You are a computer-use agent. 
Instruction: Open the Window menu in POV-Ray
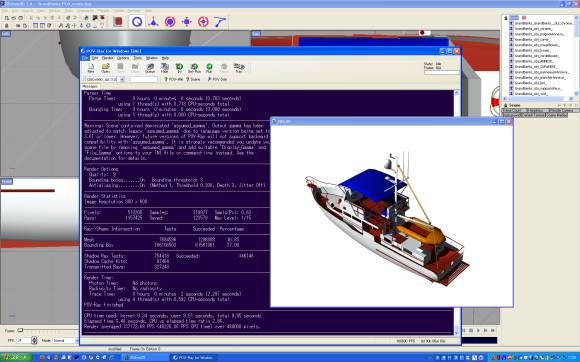click(152, 58)
